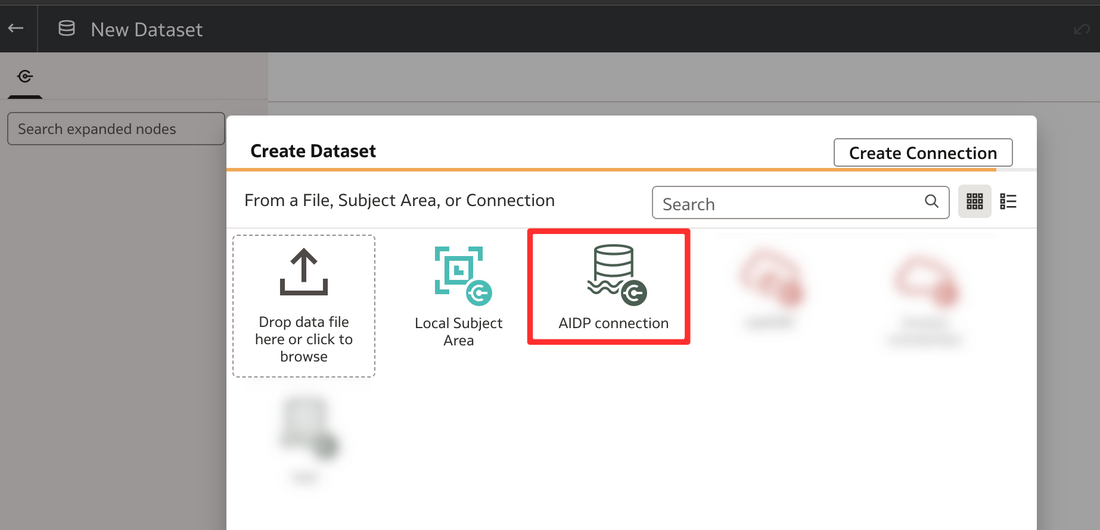Focus the Search expanded nodes field
This screenshot has height=530, width=1100.
tap(116, 129)
